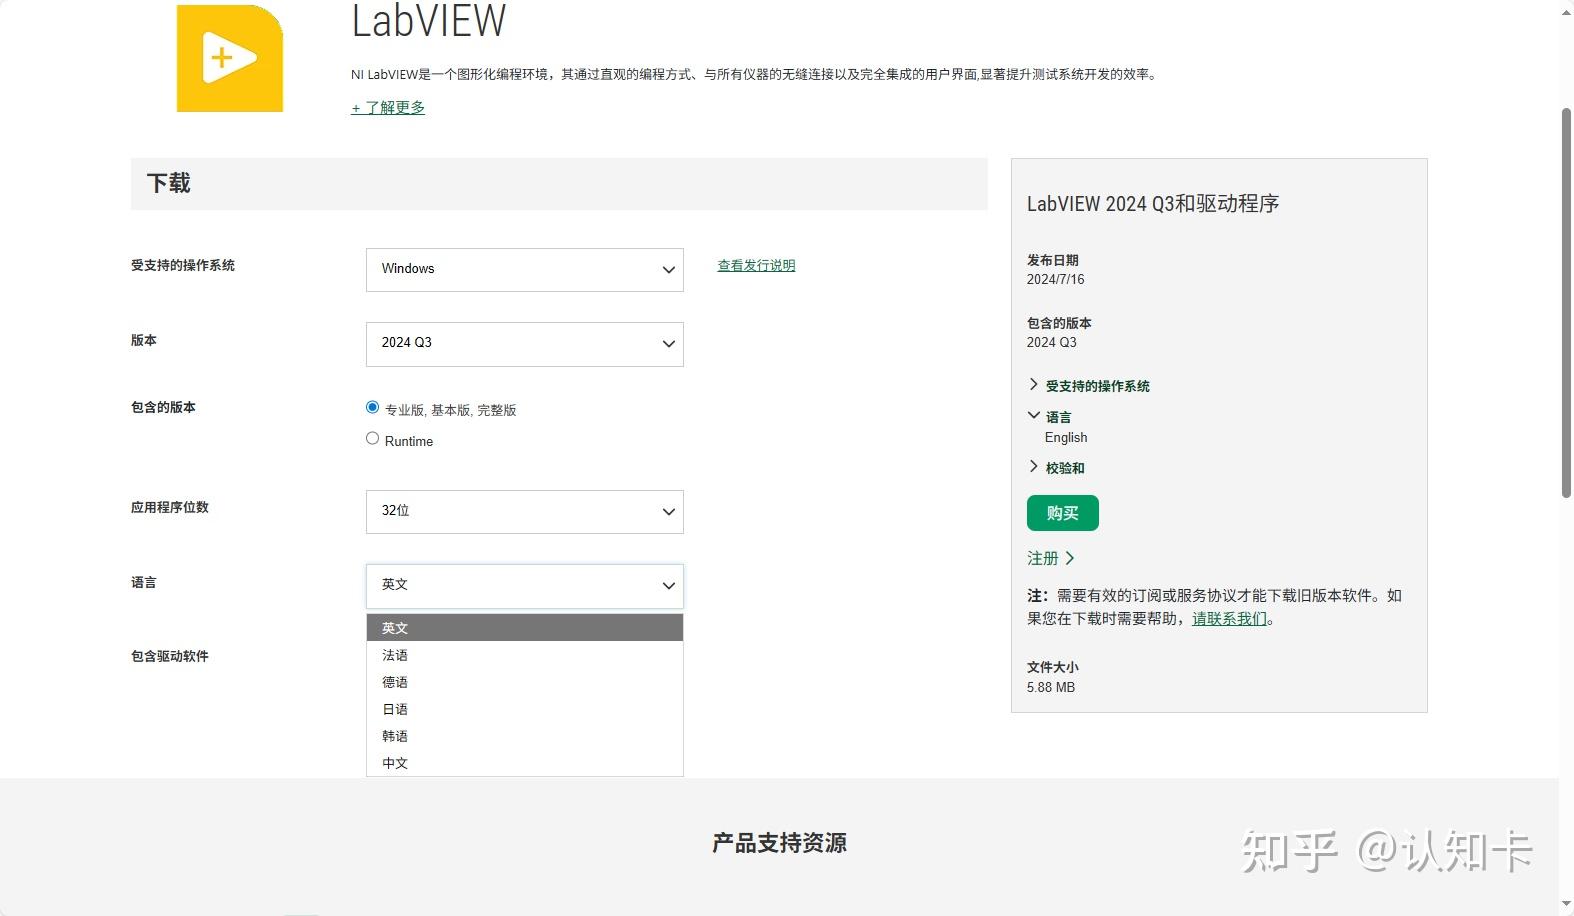Open the 请联系我们 contact link

click(1229, 618)
